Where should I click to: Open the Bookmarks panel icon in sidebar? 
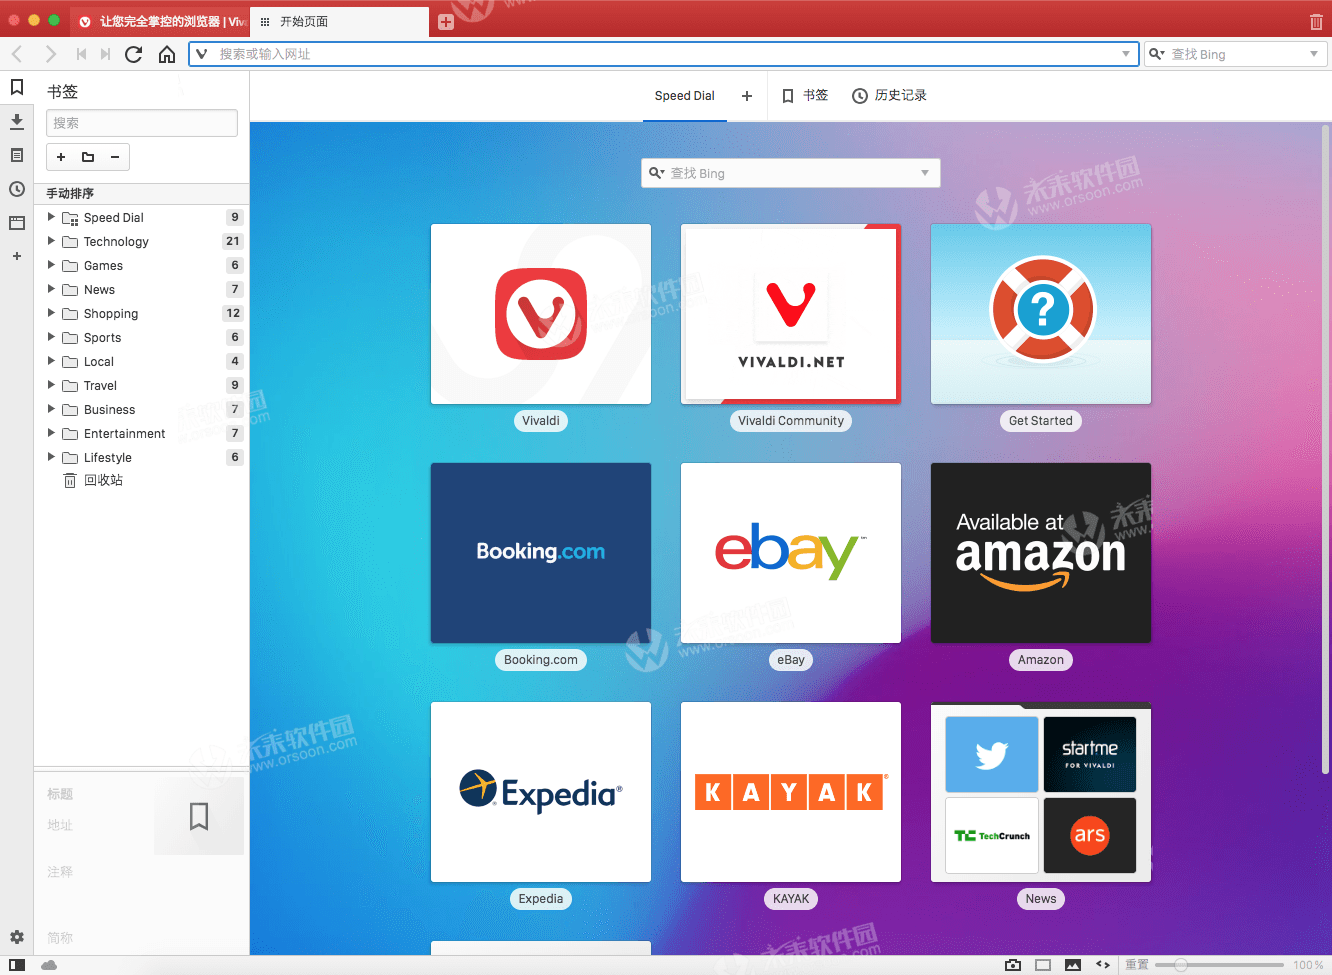coord(17,88)
